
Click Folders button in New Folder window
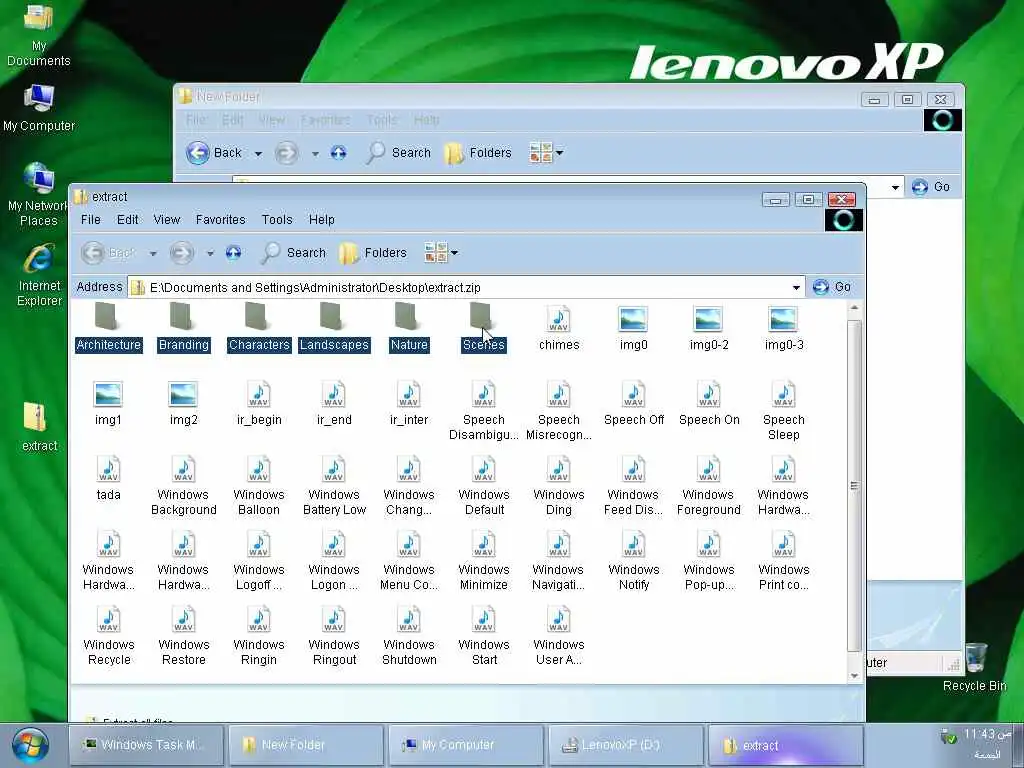click(478, 153)
